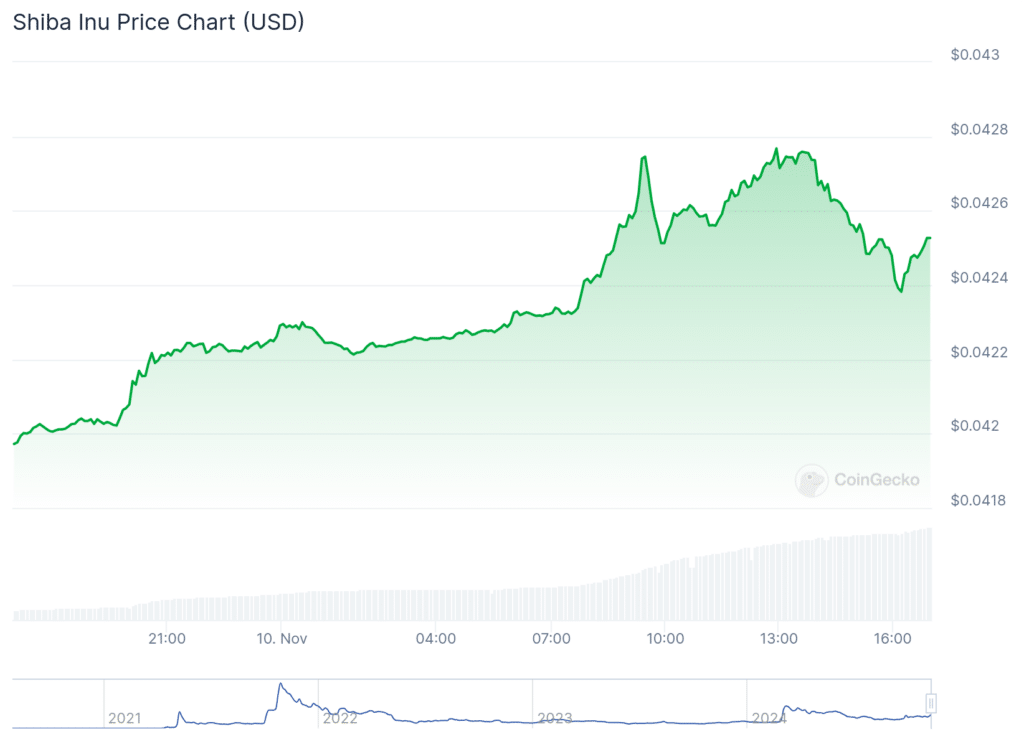Click the $0.042 price axis label
The image size is (1024, 747).
point(975,426)
